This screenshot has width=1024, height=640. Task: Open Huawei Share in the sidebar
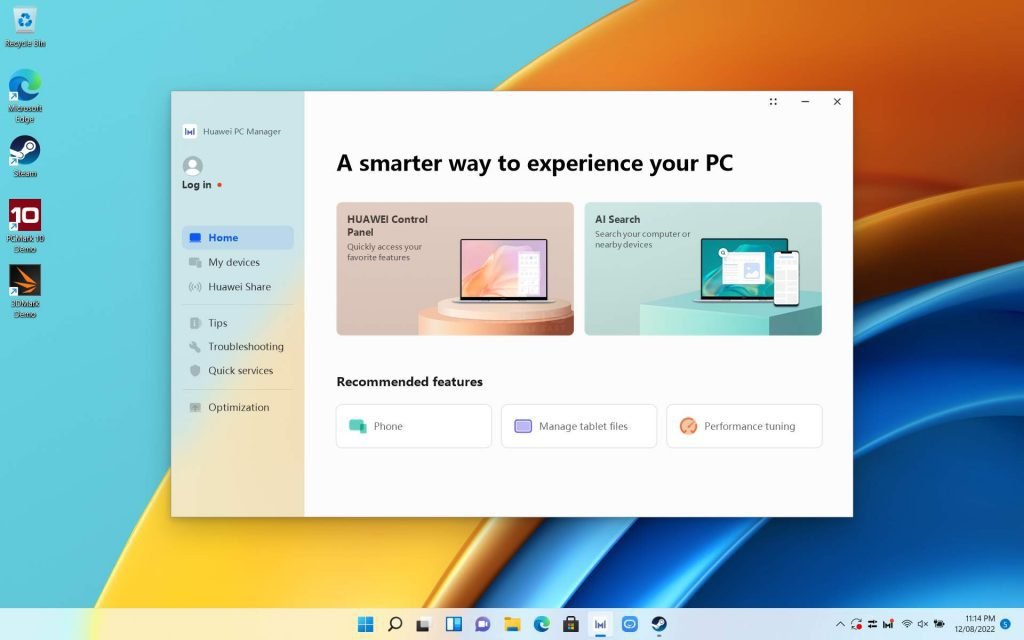coord(238,287)
